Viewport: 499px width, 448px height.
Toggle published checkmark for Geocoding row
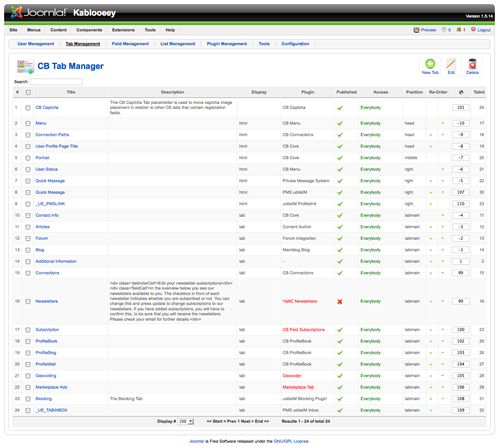(340, 376)
